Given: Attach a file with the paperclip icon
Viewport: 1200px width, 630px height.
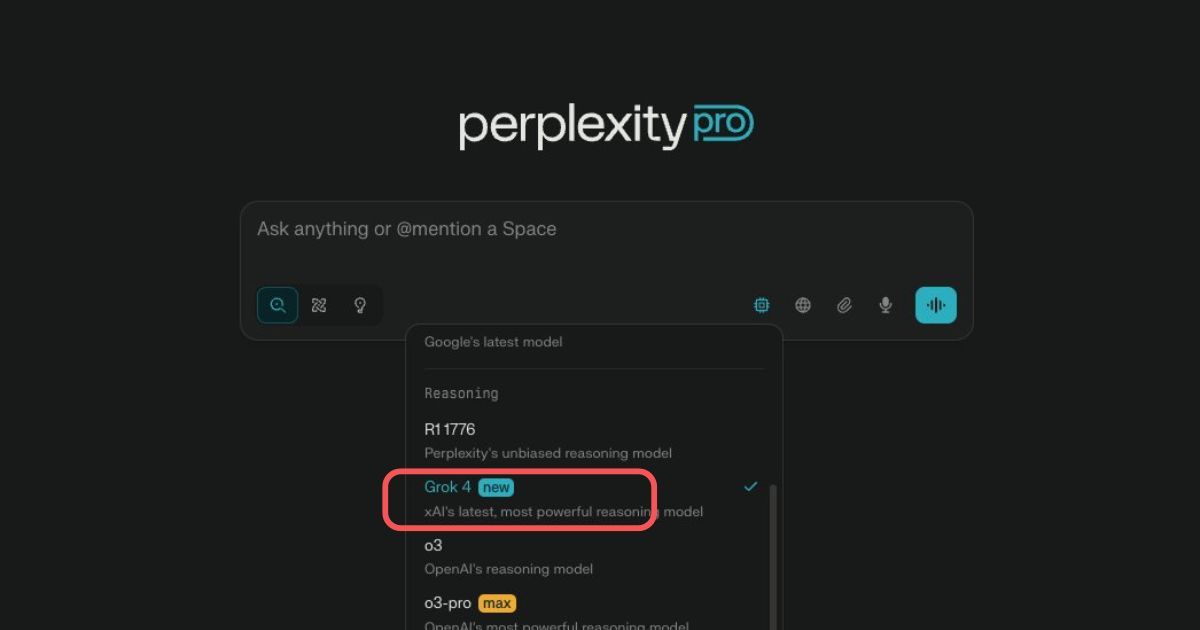Looking at the screenshot, I should click(x=844, y=305).
